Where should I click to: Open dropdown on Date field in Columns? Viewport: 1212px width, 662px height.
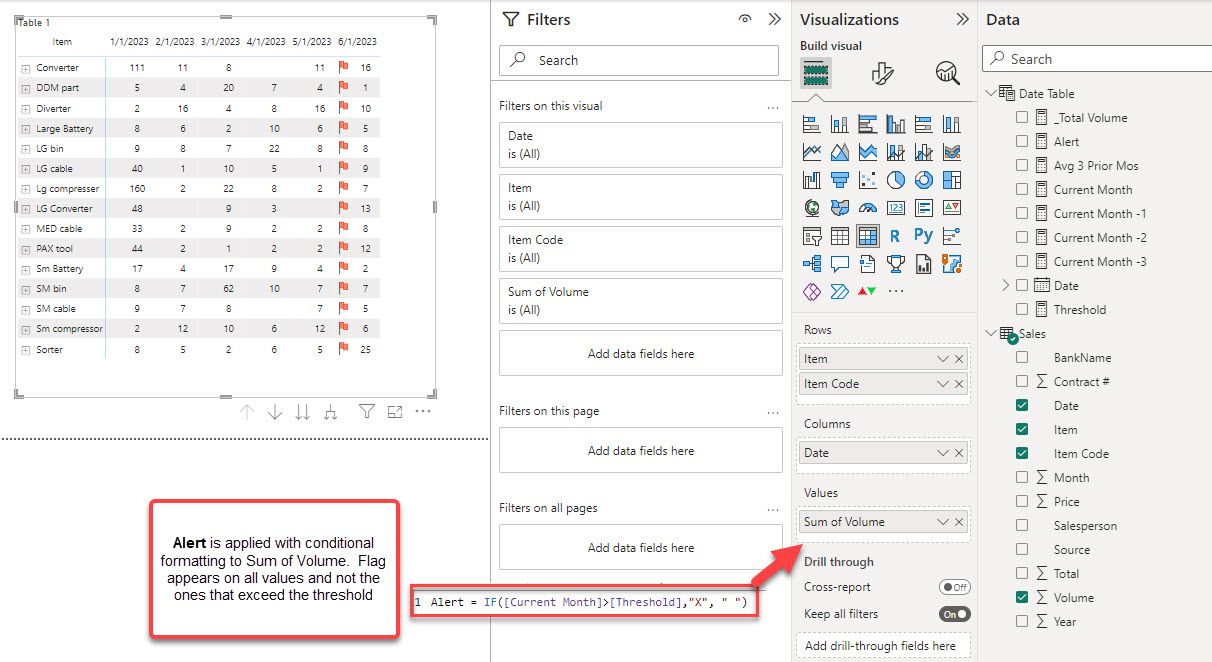(942, 453)
